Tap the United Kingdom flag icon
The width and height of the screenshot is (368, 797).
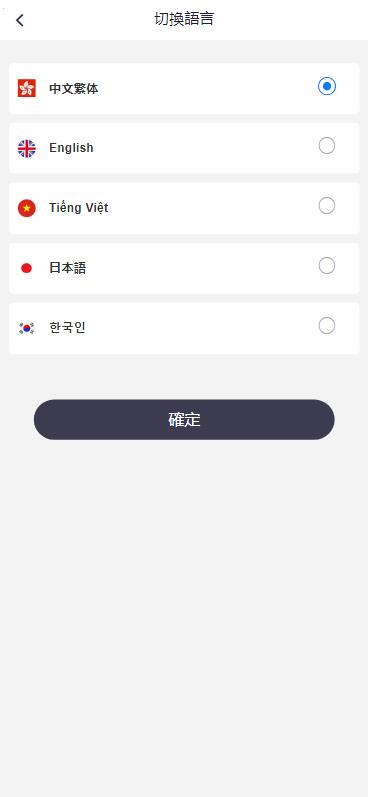pyautogui.click(x=26, y=148)
